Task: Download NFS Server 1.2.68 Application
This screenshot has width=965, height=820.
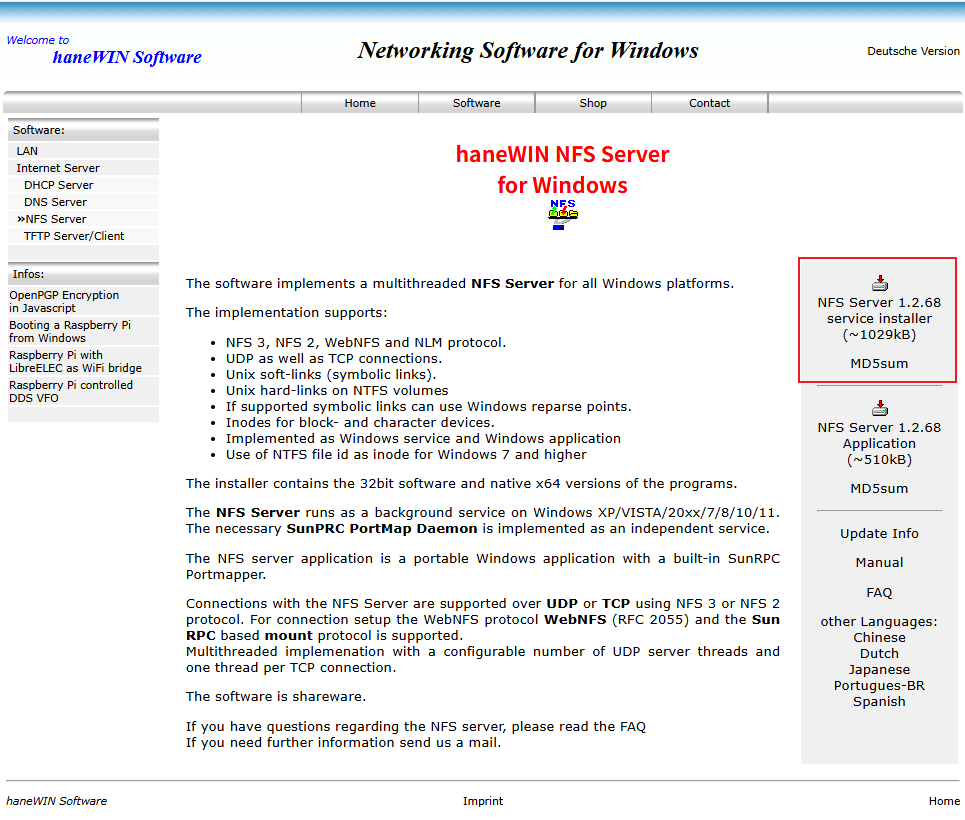Action: pyautogui.click(x=879, y=443)
